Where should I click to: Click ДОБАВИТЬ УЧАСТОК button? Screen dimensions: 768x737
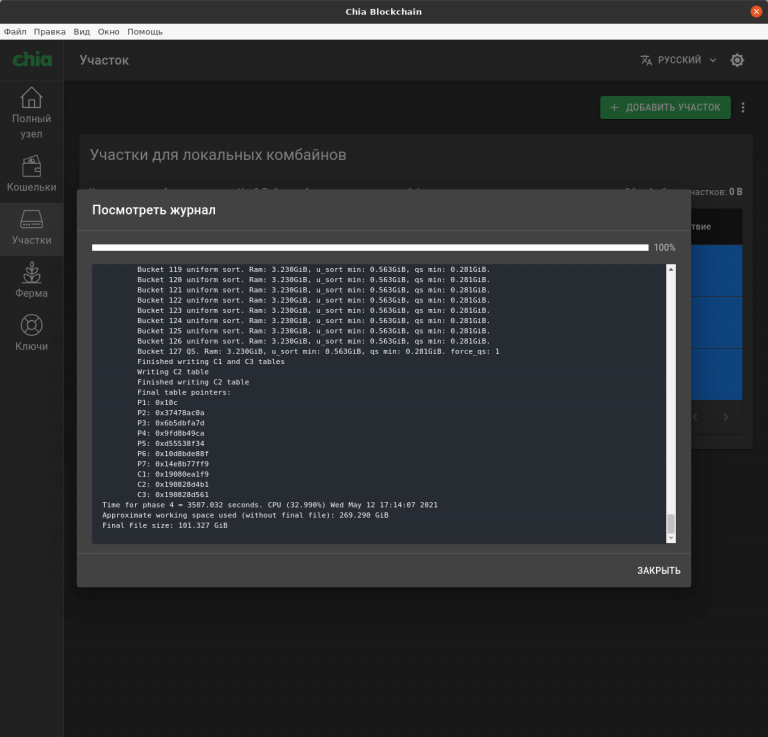(665, 107)
